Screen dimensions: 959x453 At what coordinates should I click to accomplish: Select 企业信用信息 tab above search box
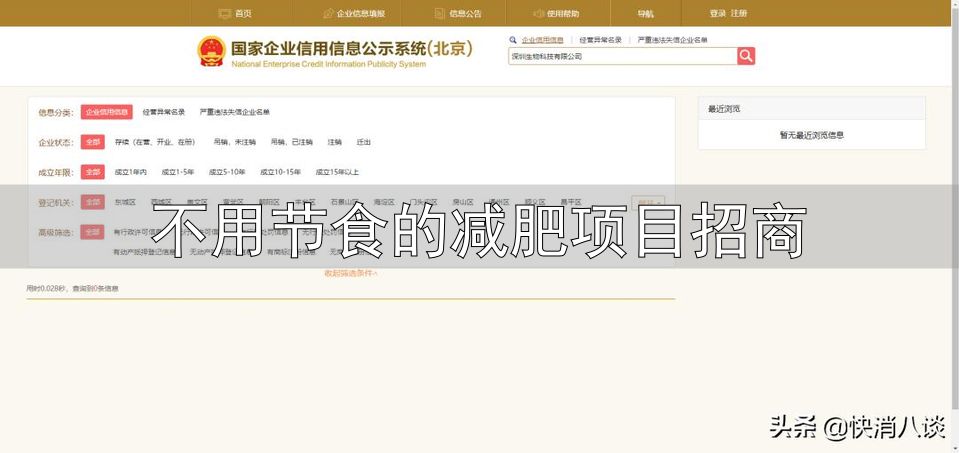pos(542,40)
